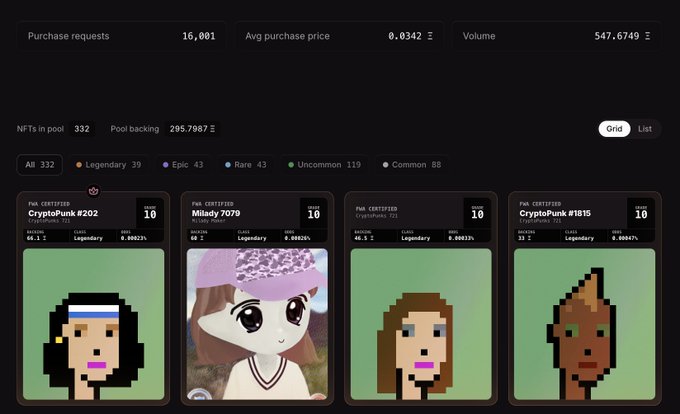680x414 pixels.
Task: Click backing value 66.1 on CryptoPunk #202
Action: (x=36, y=238)
